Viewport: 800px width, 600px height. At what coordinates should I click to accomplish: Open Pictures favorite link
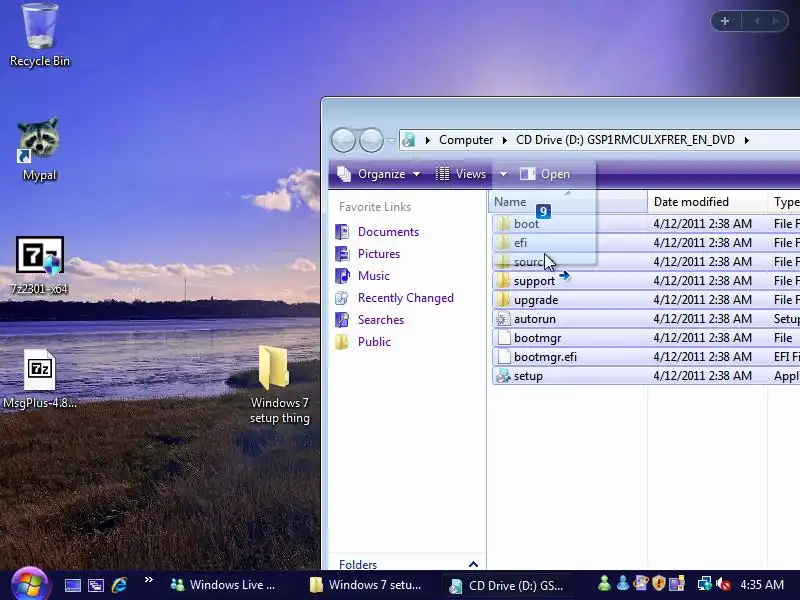(379, 254)
